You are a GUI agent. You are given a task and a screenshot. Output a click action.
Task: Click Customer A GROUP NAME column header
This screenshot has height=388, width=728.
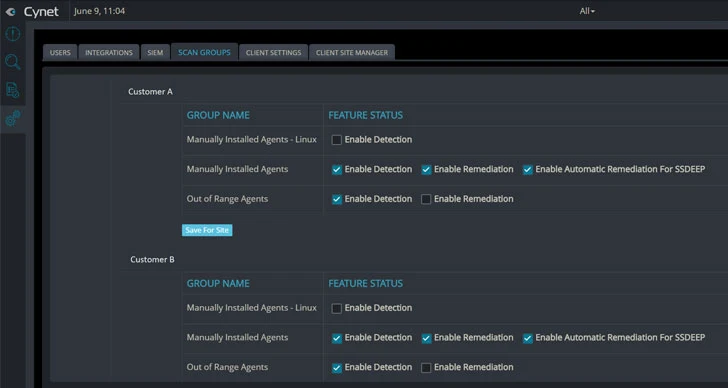[218, 115]
